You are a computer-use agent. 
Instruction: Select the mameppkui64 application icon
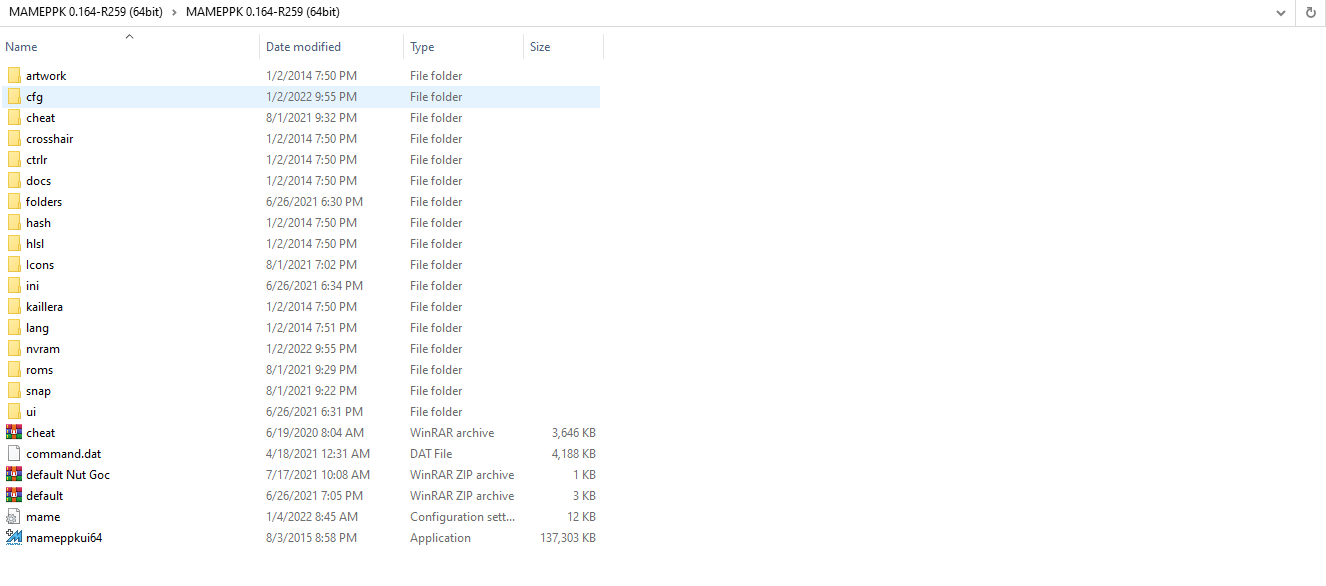click(x=14, y=538)
